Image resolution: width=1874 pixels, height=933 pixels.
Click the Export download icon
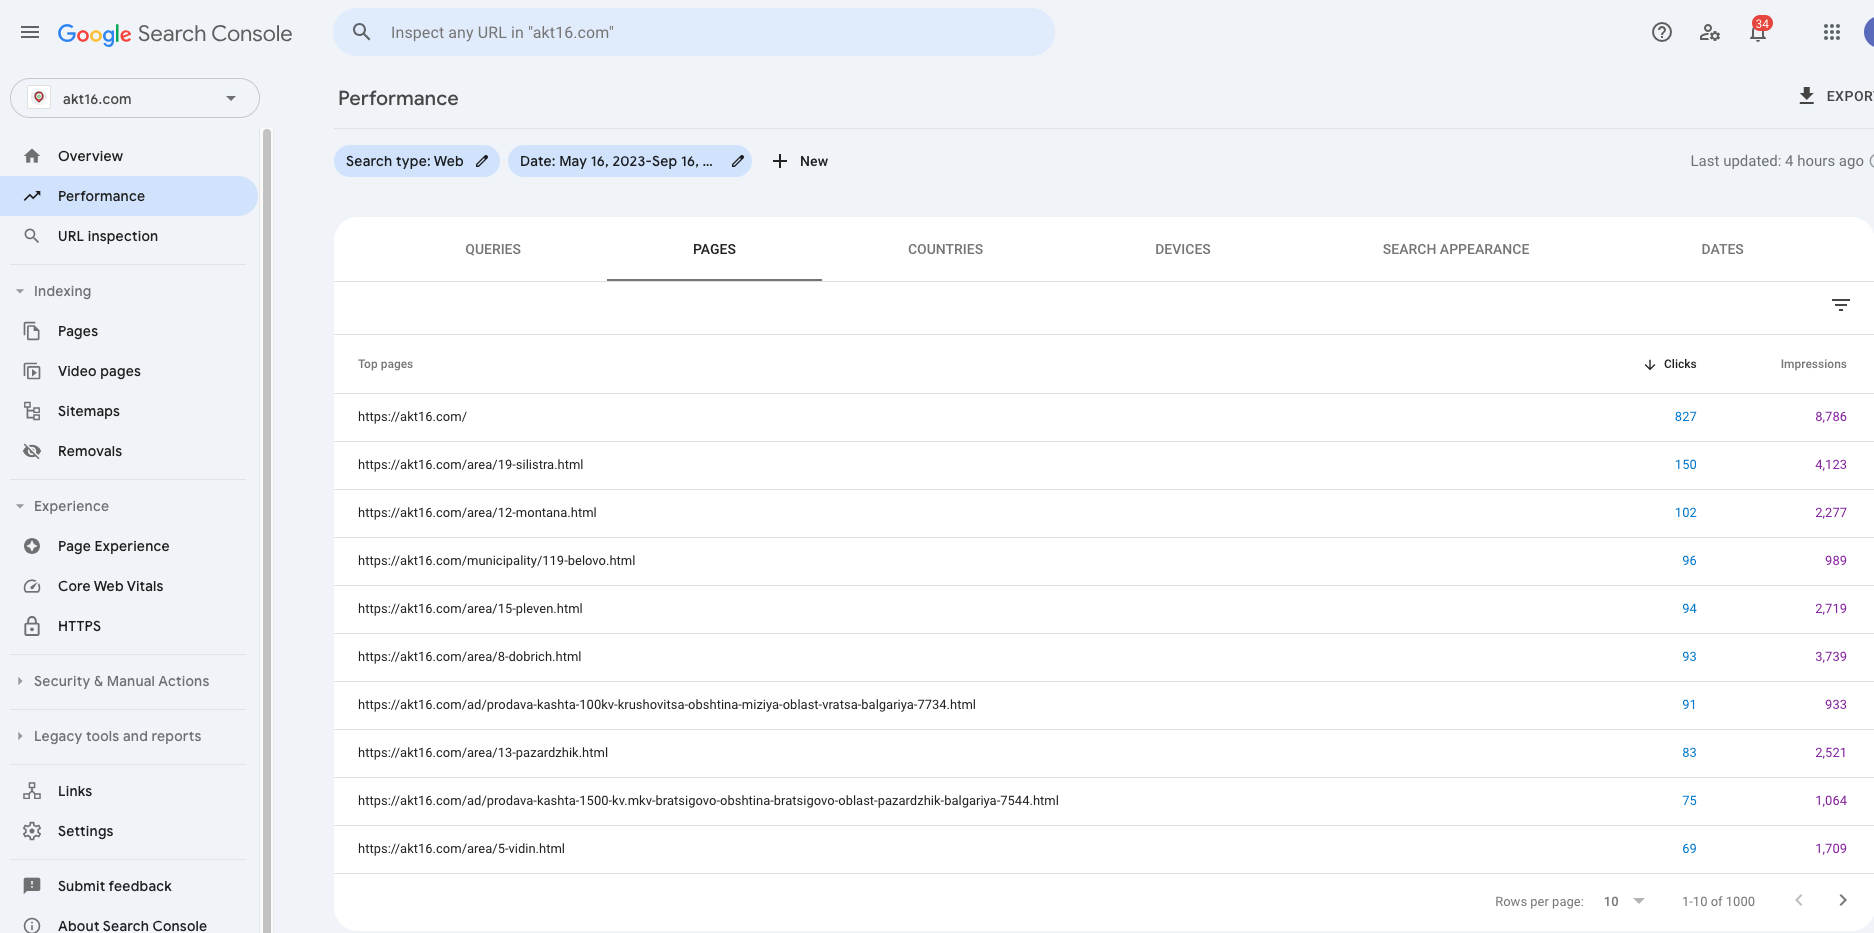1806,96
